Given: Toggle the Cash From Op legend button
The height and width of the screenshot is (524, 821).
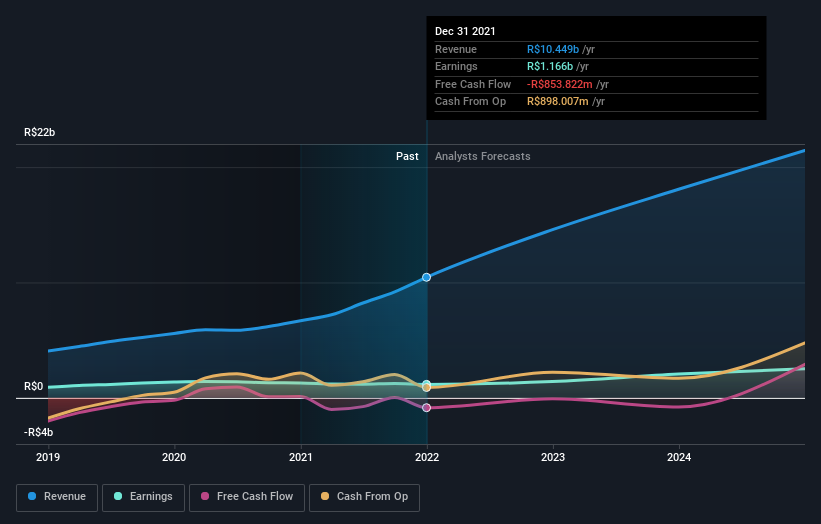Looking at the screenshot, I should [x=364, y=497].
